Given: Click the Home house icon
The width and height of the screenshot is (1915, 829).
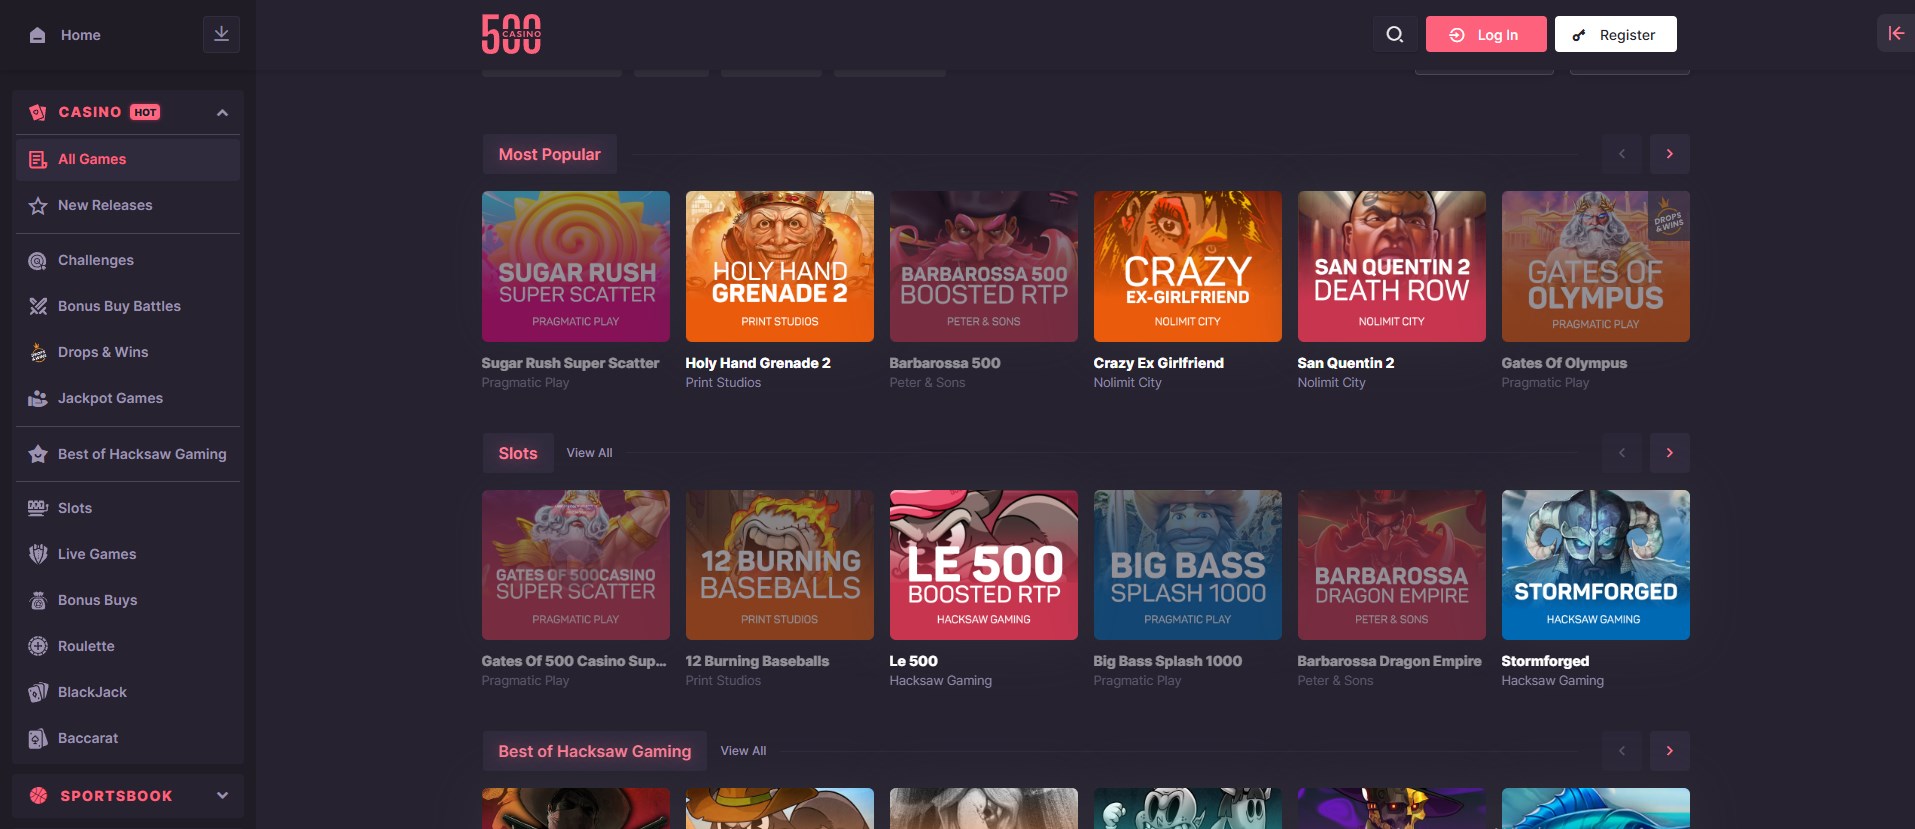Looking at the screenshot, I should click(38, 35).
